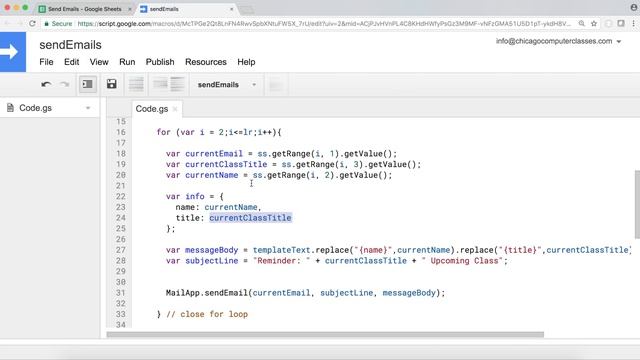Click the vertical scrollbar of the editor
The image size is (640, 360).
[x=637, y=204]
